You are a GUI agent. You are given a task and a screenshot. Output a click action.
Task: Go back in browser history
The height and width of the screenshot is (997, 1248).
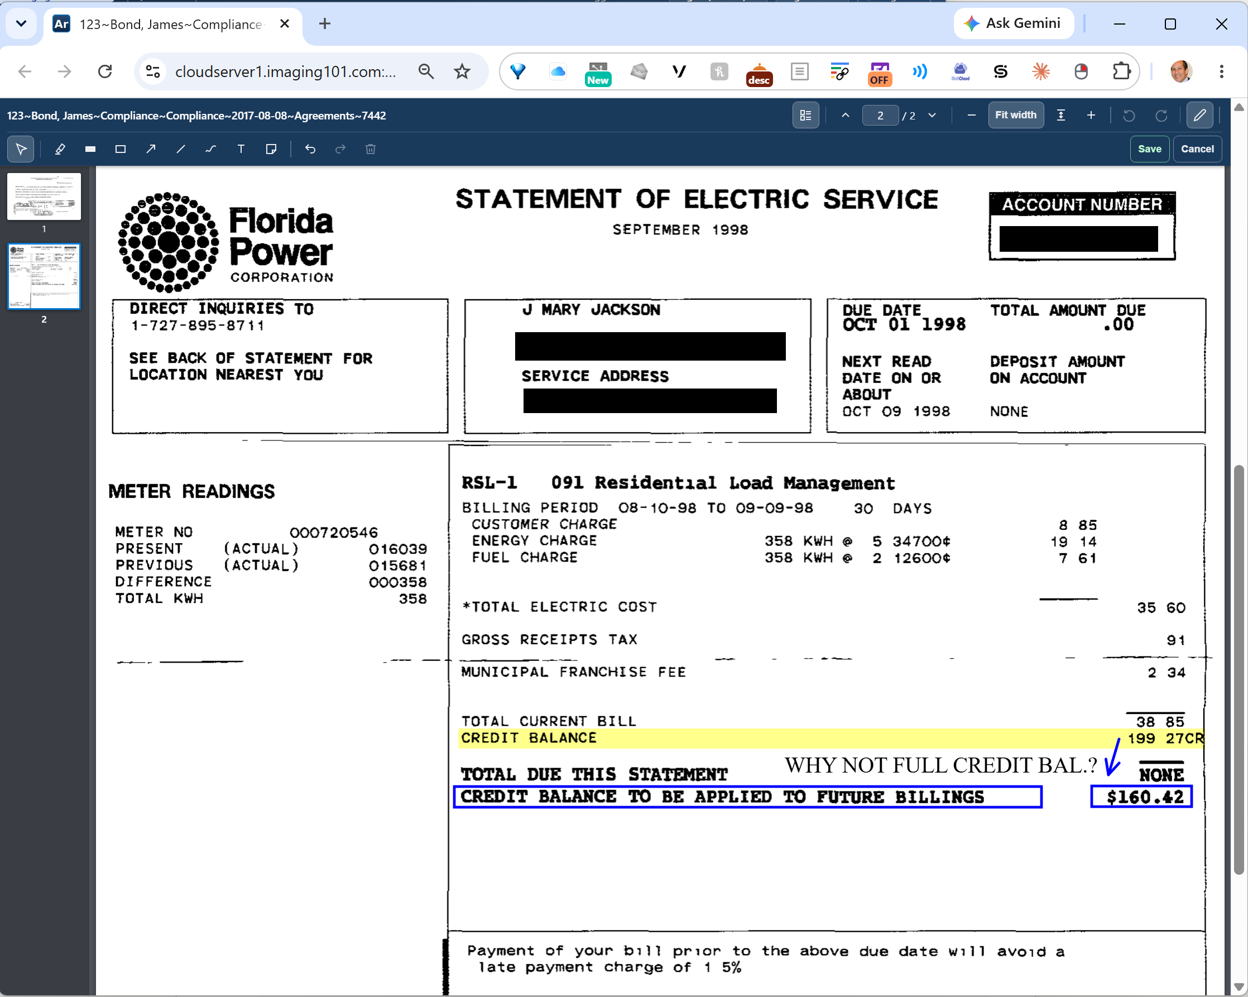coord(25,71)
